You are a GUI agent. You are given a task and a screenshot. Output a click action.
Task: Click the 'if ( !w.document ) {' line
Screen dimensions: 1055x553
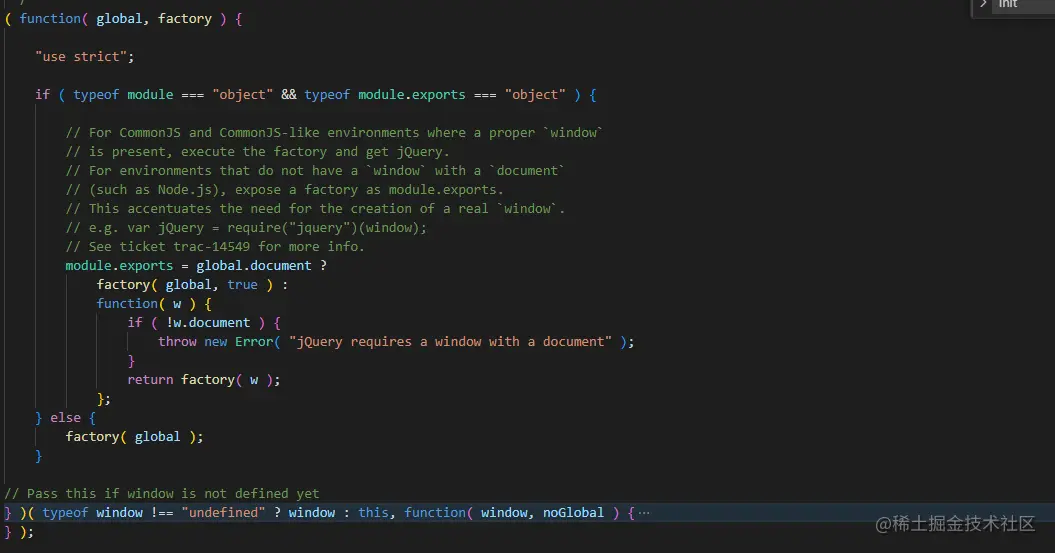[205, 322]
